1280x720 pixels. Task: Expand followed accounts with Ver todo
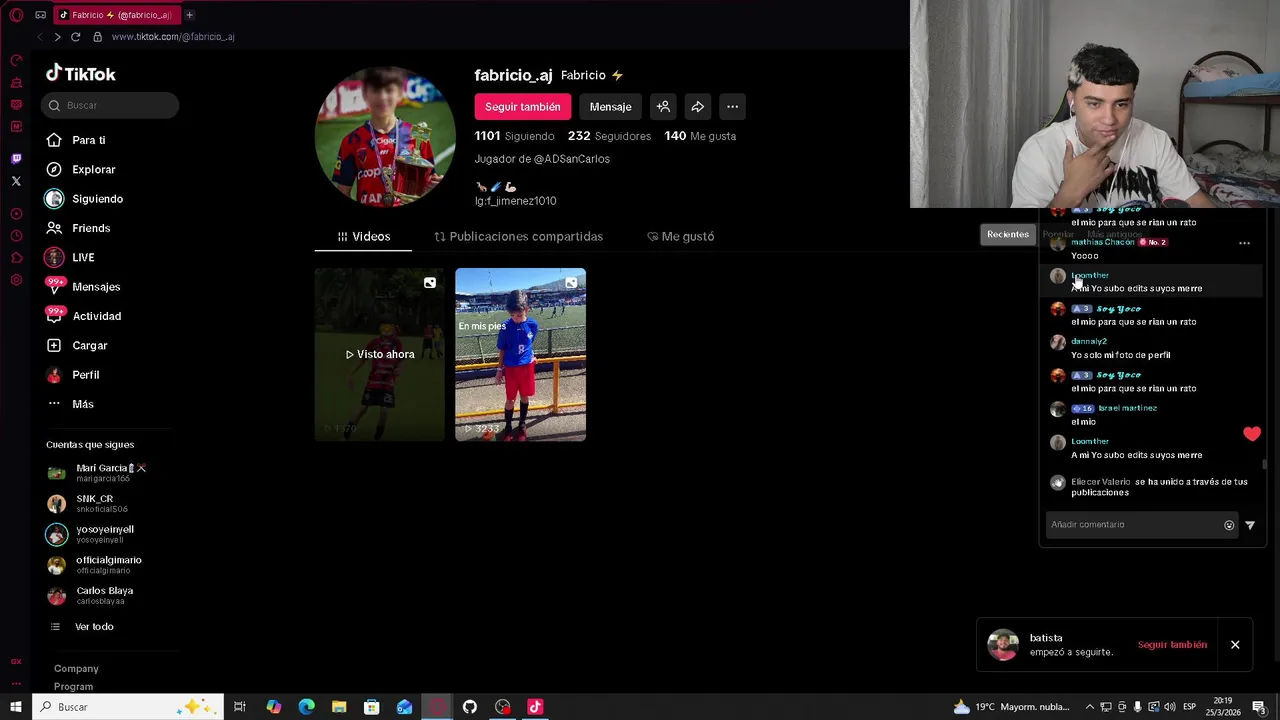click(x=94, y=627)
